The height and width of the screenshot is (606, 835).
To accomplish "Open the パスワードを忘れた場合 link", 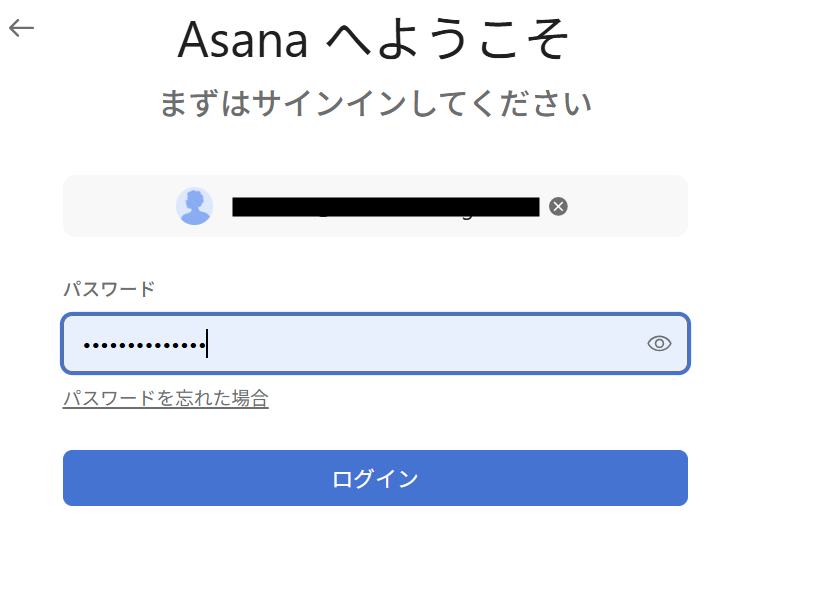I will click(165, 398).
